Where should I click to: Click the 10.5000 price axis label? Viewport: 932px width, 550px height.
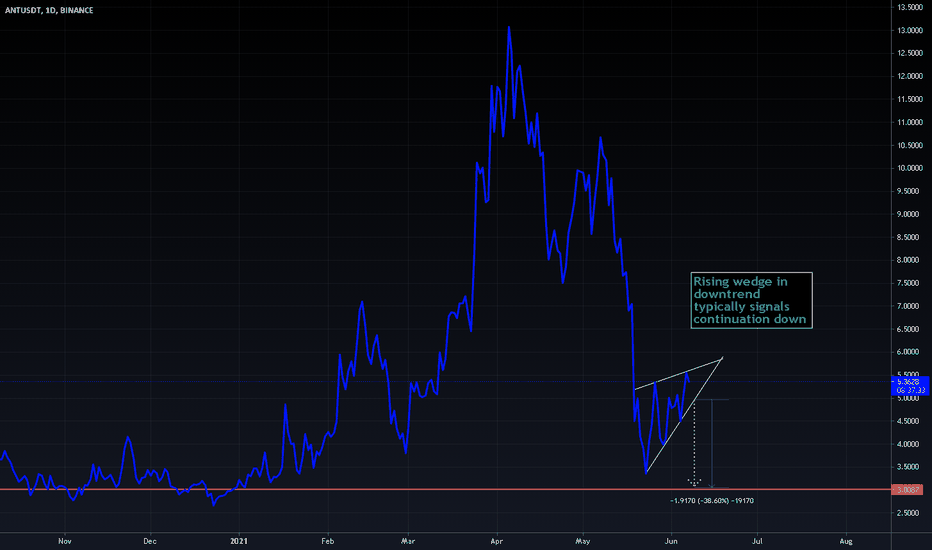(x=910, y=145)
